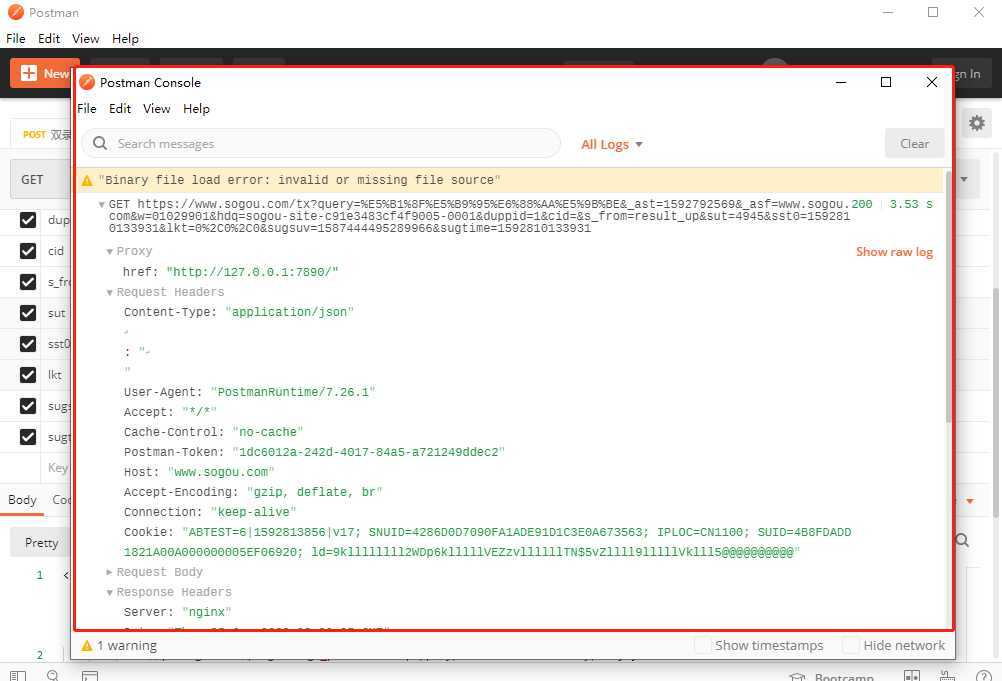Click the warning triangle icon in the Binary file error row
1002x681 pixels.
[x=87, y=181]
